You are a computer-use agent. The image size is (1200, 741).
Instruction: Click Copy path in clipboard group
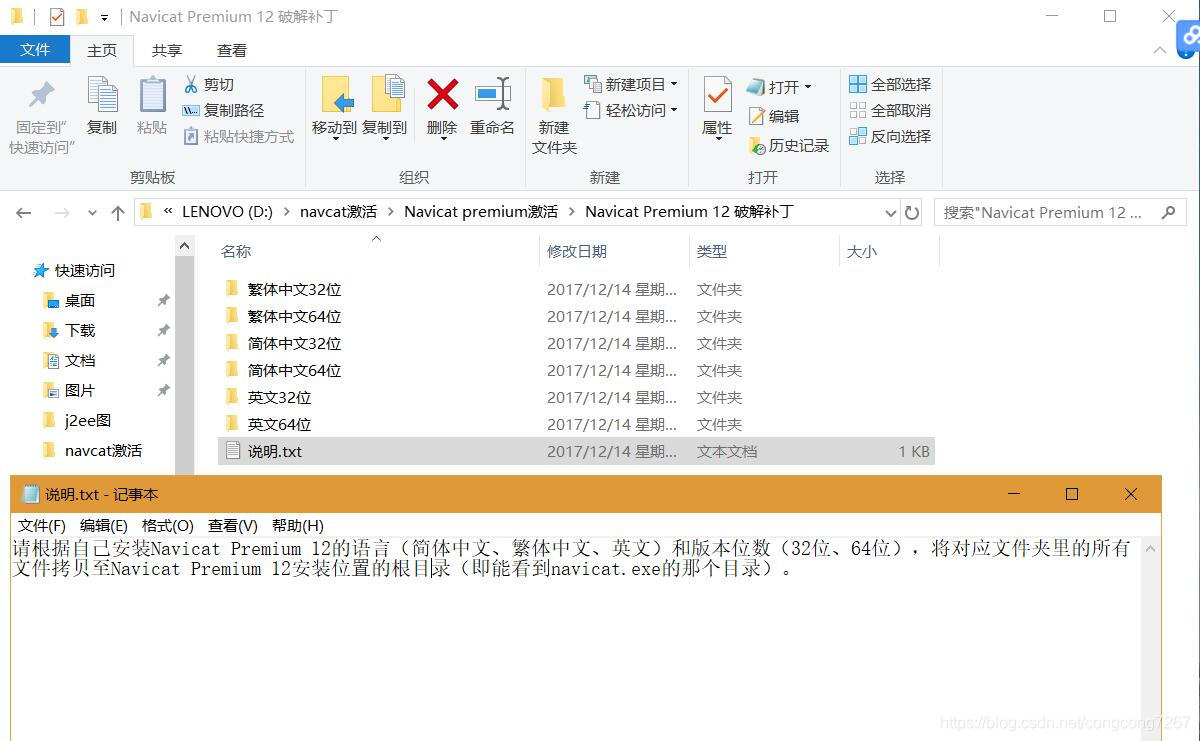223,110
